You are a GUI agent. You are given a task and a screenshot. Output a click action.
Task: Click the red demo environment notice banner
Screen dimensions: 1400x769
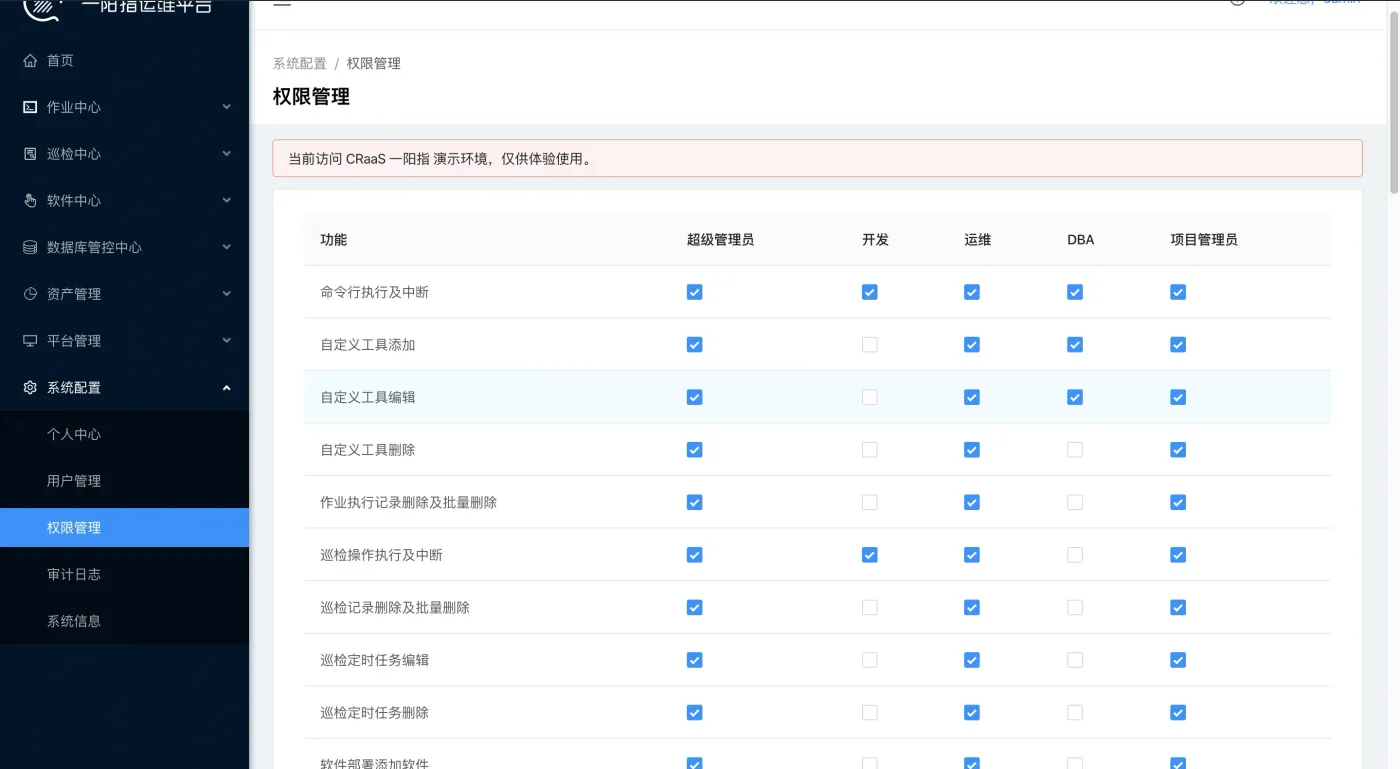click(x=817, y=158)
